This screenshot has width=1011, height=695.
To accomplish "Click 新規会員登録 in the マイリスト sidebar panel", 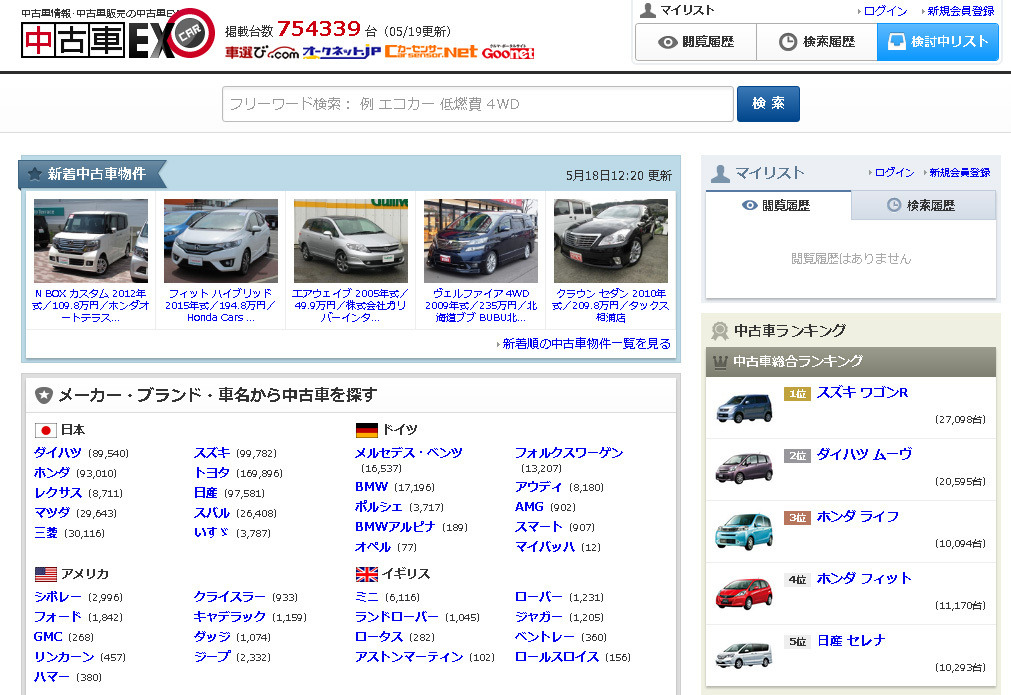I will point(959,173).
